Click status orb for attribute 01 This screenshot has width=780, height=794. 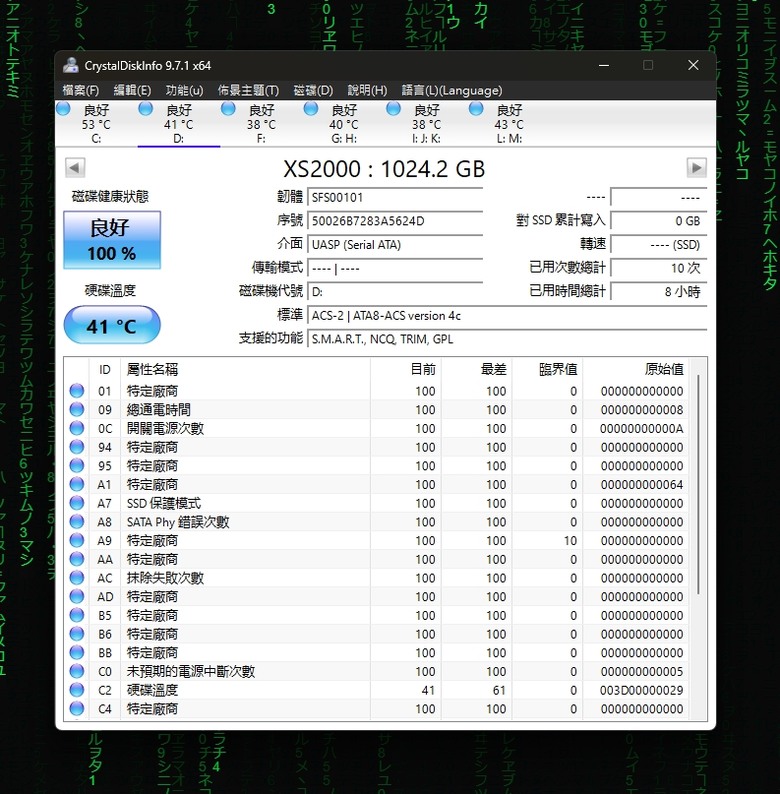click(77, 390)
